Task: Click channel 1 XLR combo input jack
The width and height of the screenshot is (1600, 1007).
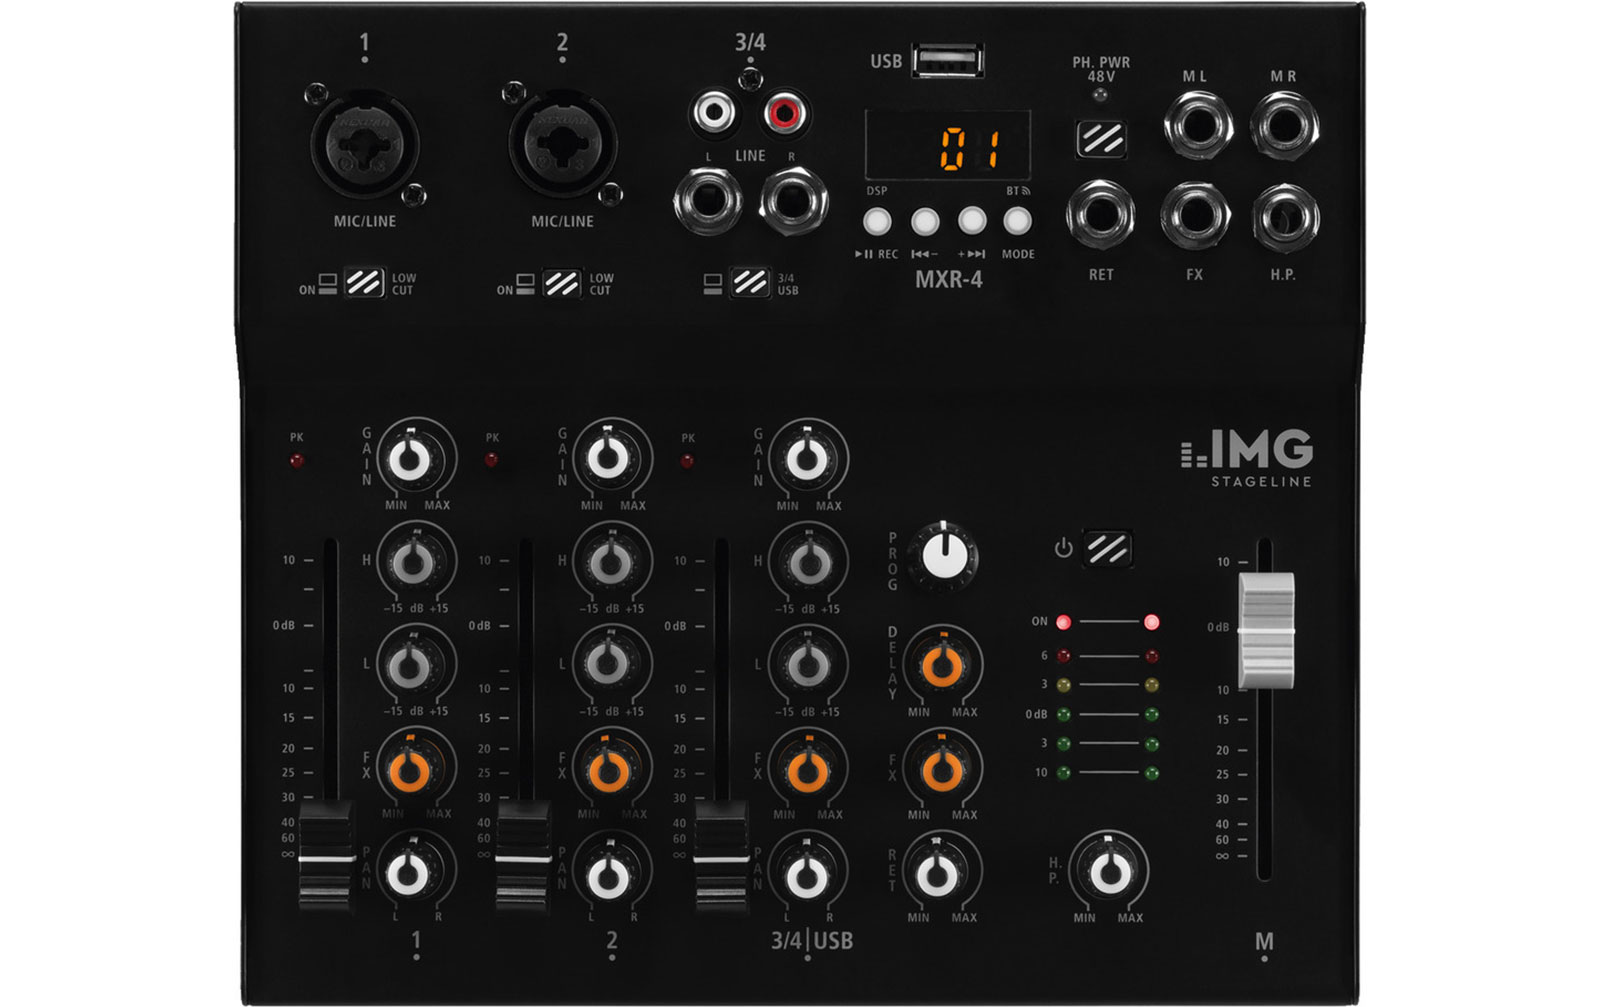Action: click(x=364, y=145)
